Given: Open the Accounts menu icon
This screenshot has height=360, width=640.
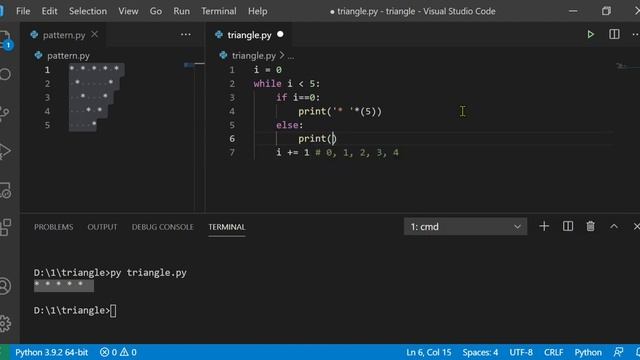Looking at the screenshot, I should [5, 286].
